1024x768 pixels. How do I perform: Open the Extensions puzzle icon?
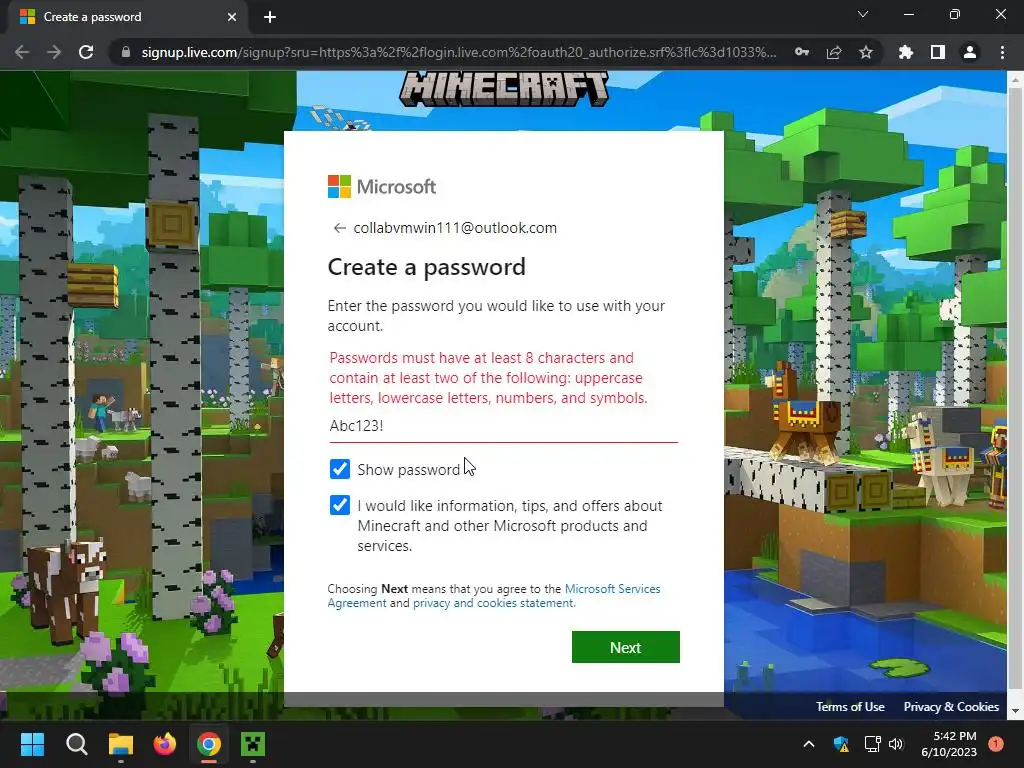click(x=906, y=52)
